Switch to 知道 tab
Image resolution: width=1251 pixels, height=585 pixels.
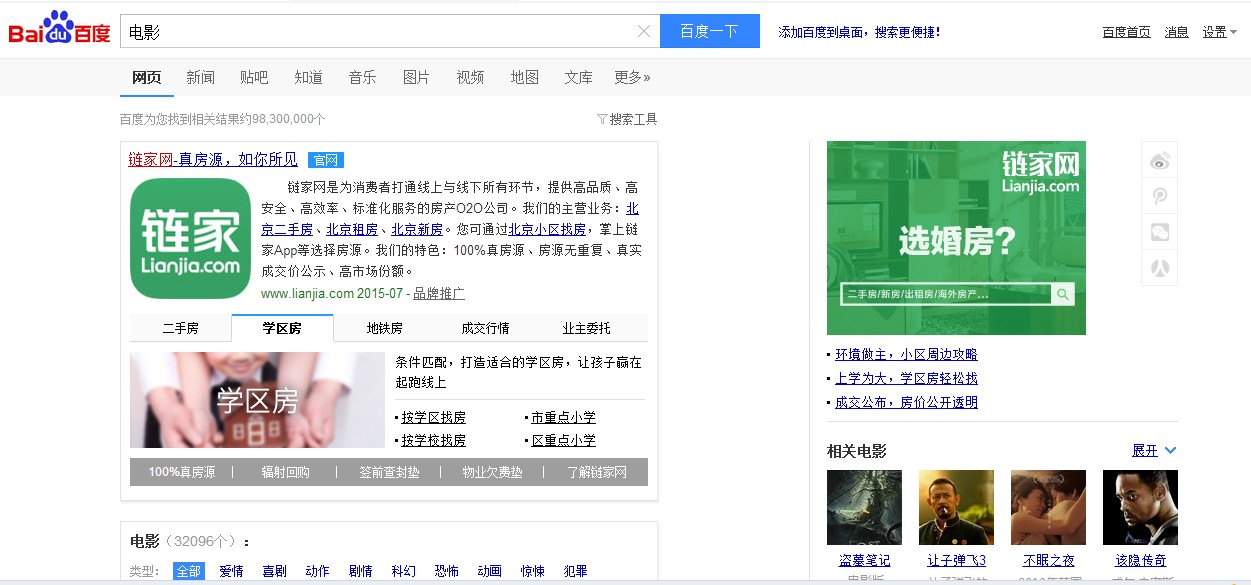coord(308,77)
